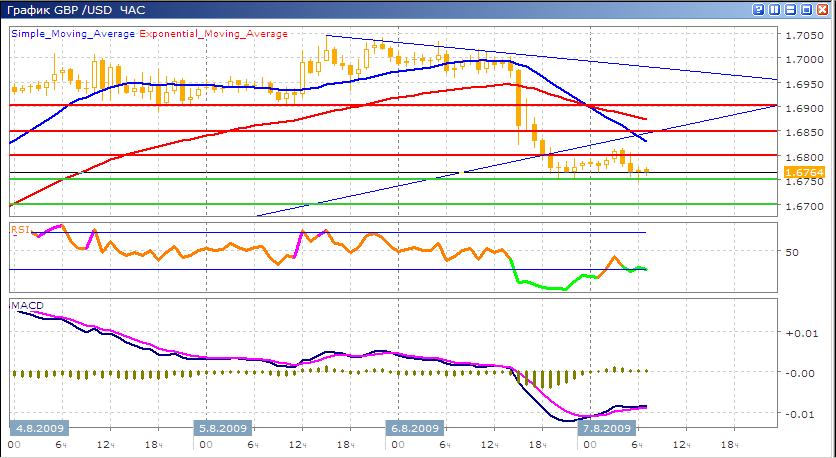Select the MACD indicator label
The height and width of the screenshot is (458, 836).
pos(24,303)
